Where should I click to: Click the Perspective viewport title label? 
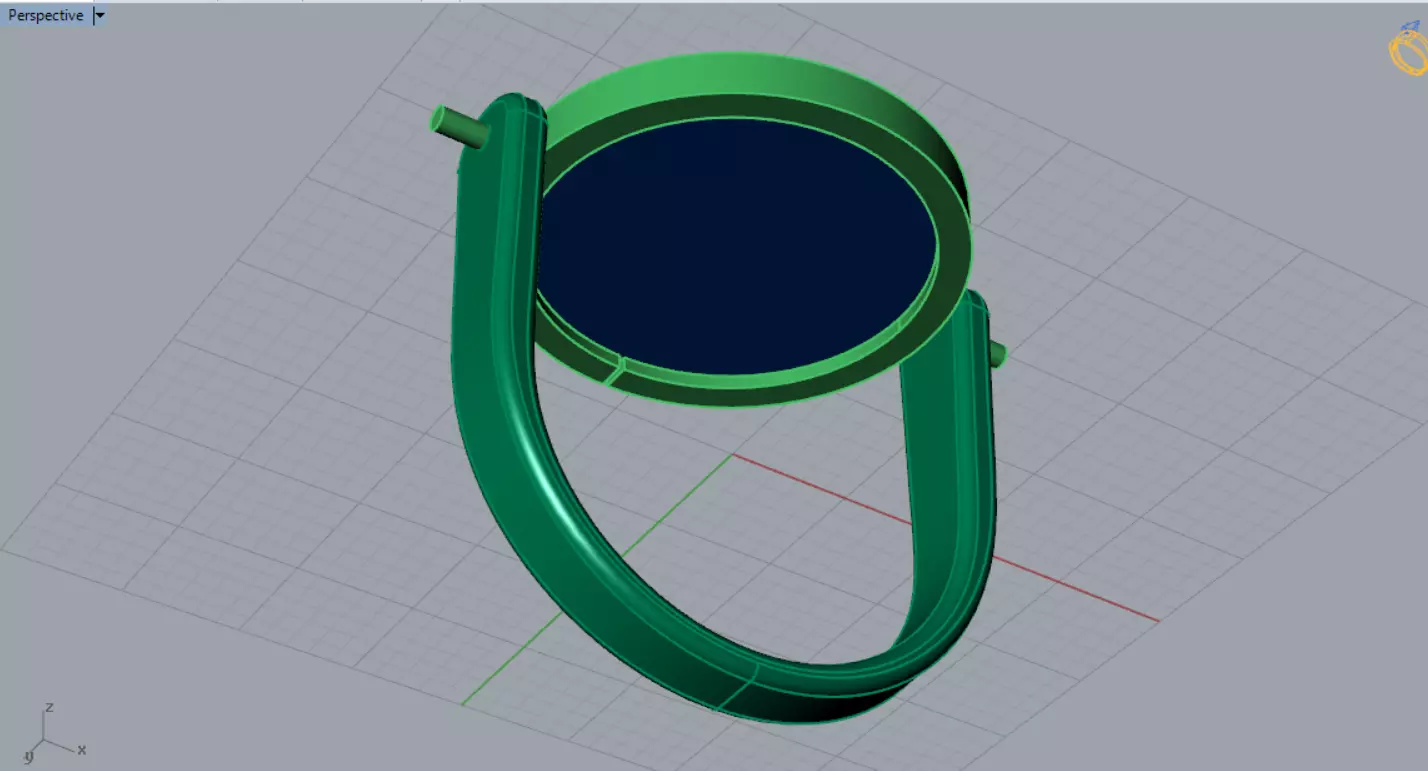click(46, 16)
